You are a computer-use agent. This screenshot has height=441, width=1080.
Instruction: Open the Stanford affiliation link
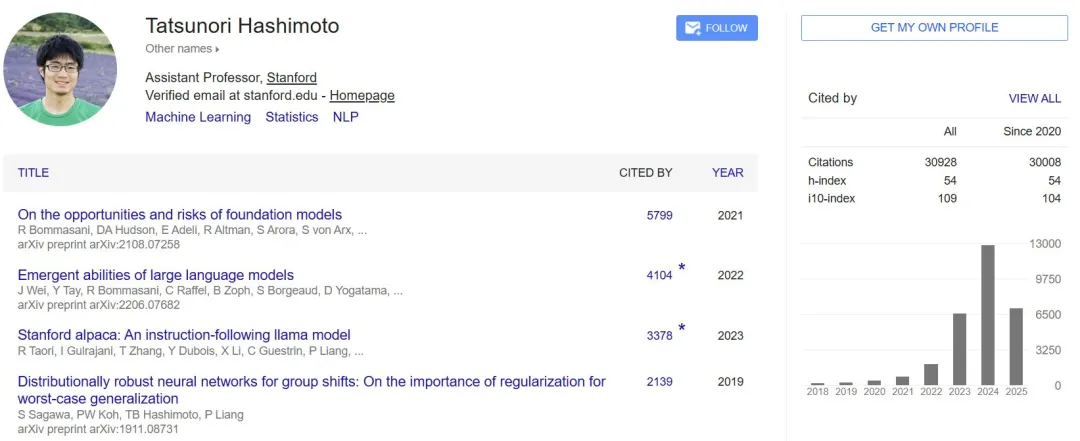pyautogui.click(x=292, y=78)
